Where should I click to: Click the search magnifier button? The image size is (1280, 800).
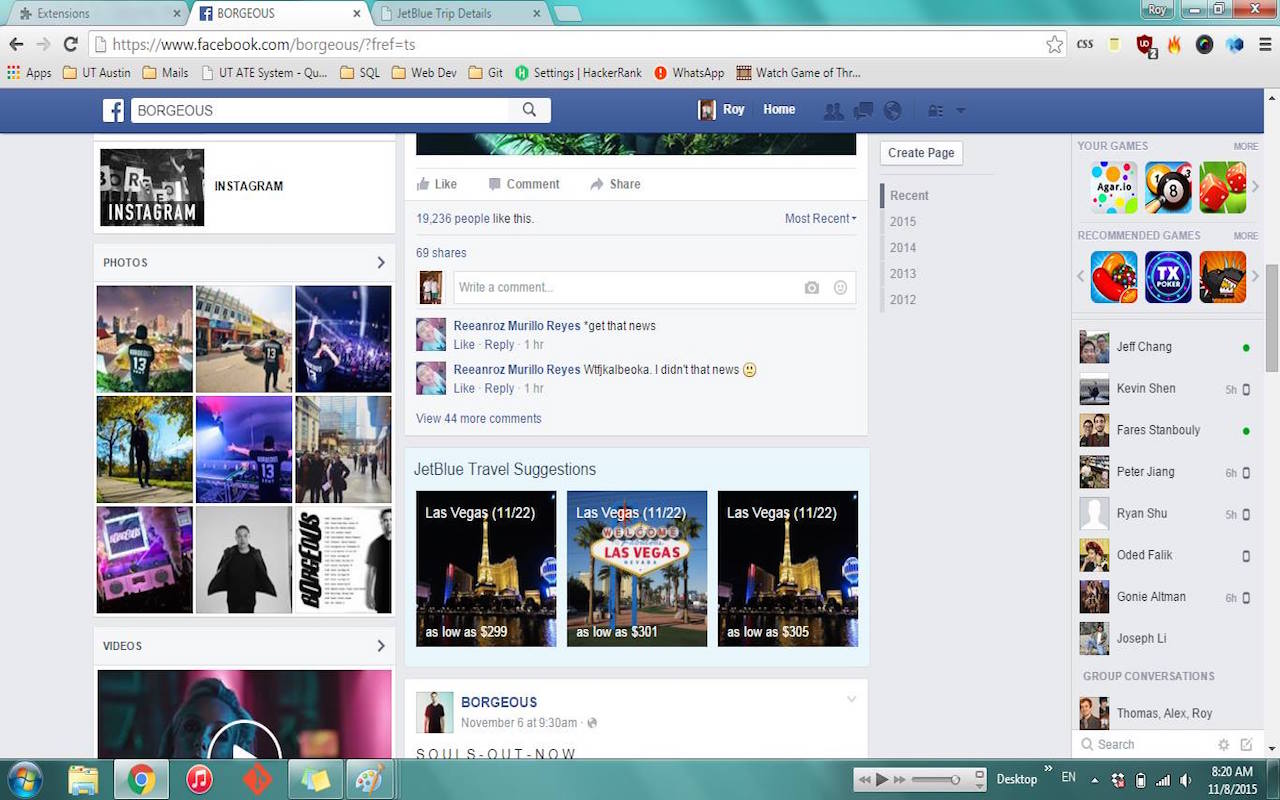tap(530, 110)
